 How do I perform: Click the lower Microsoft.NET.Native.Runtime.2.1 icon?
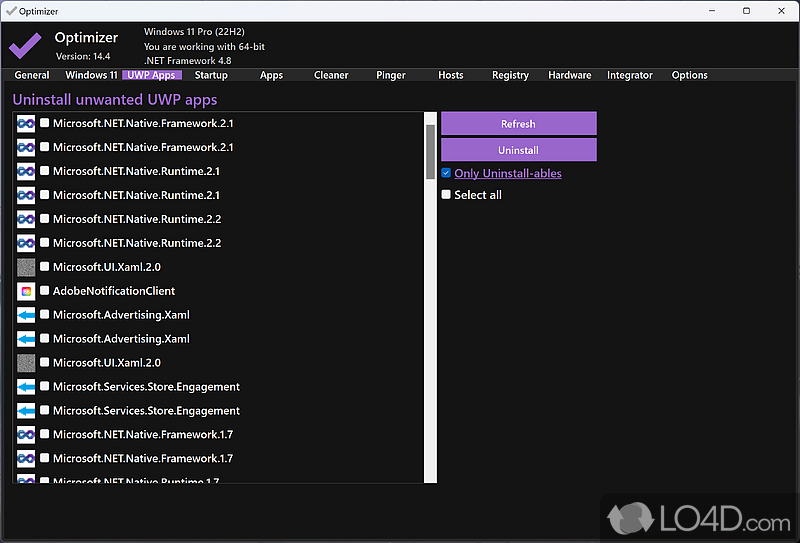pos(26,195)
